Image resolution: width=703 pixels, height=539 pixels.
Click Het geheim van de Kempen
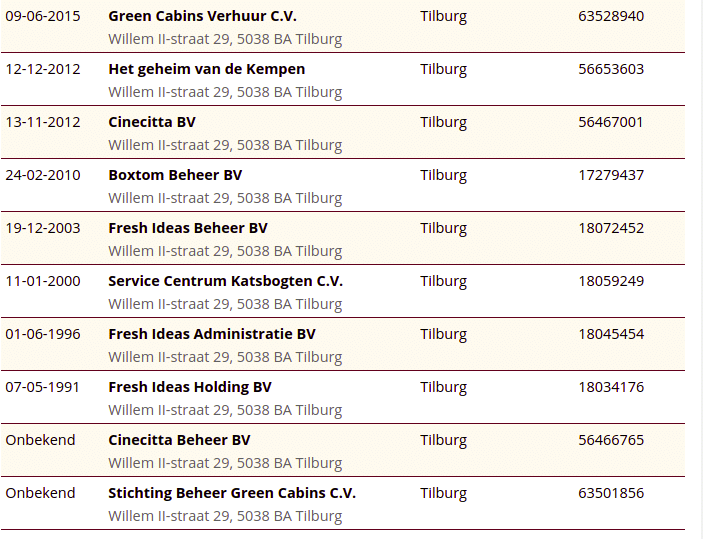[x=206, y=69]
